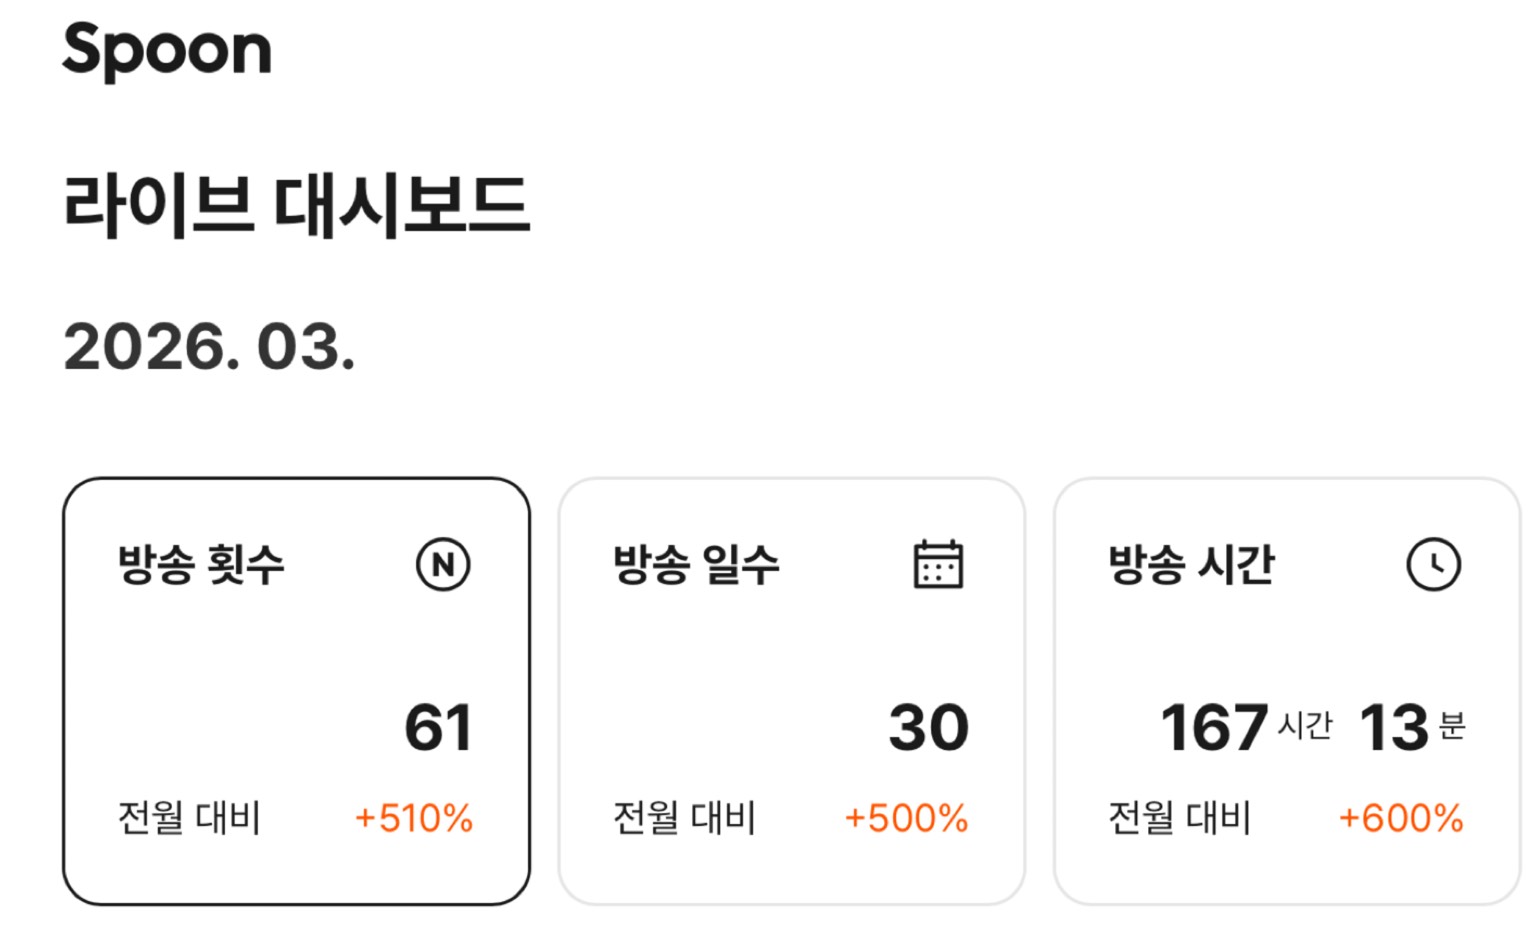This screenshot has height=937, width=1533.
Task: Click 전월 대비 in the 방송 횟수 card
Action: (189, 818)
